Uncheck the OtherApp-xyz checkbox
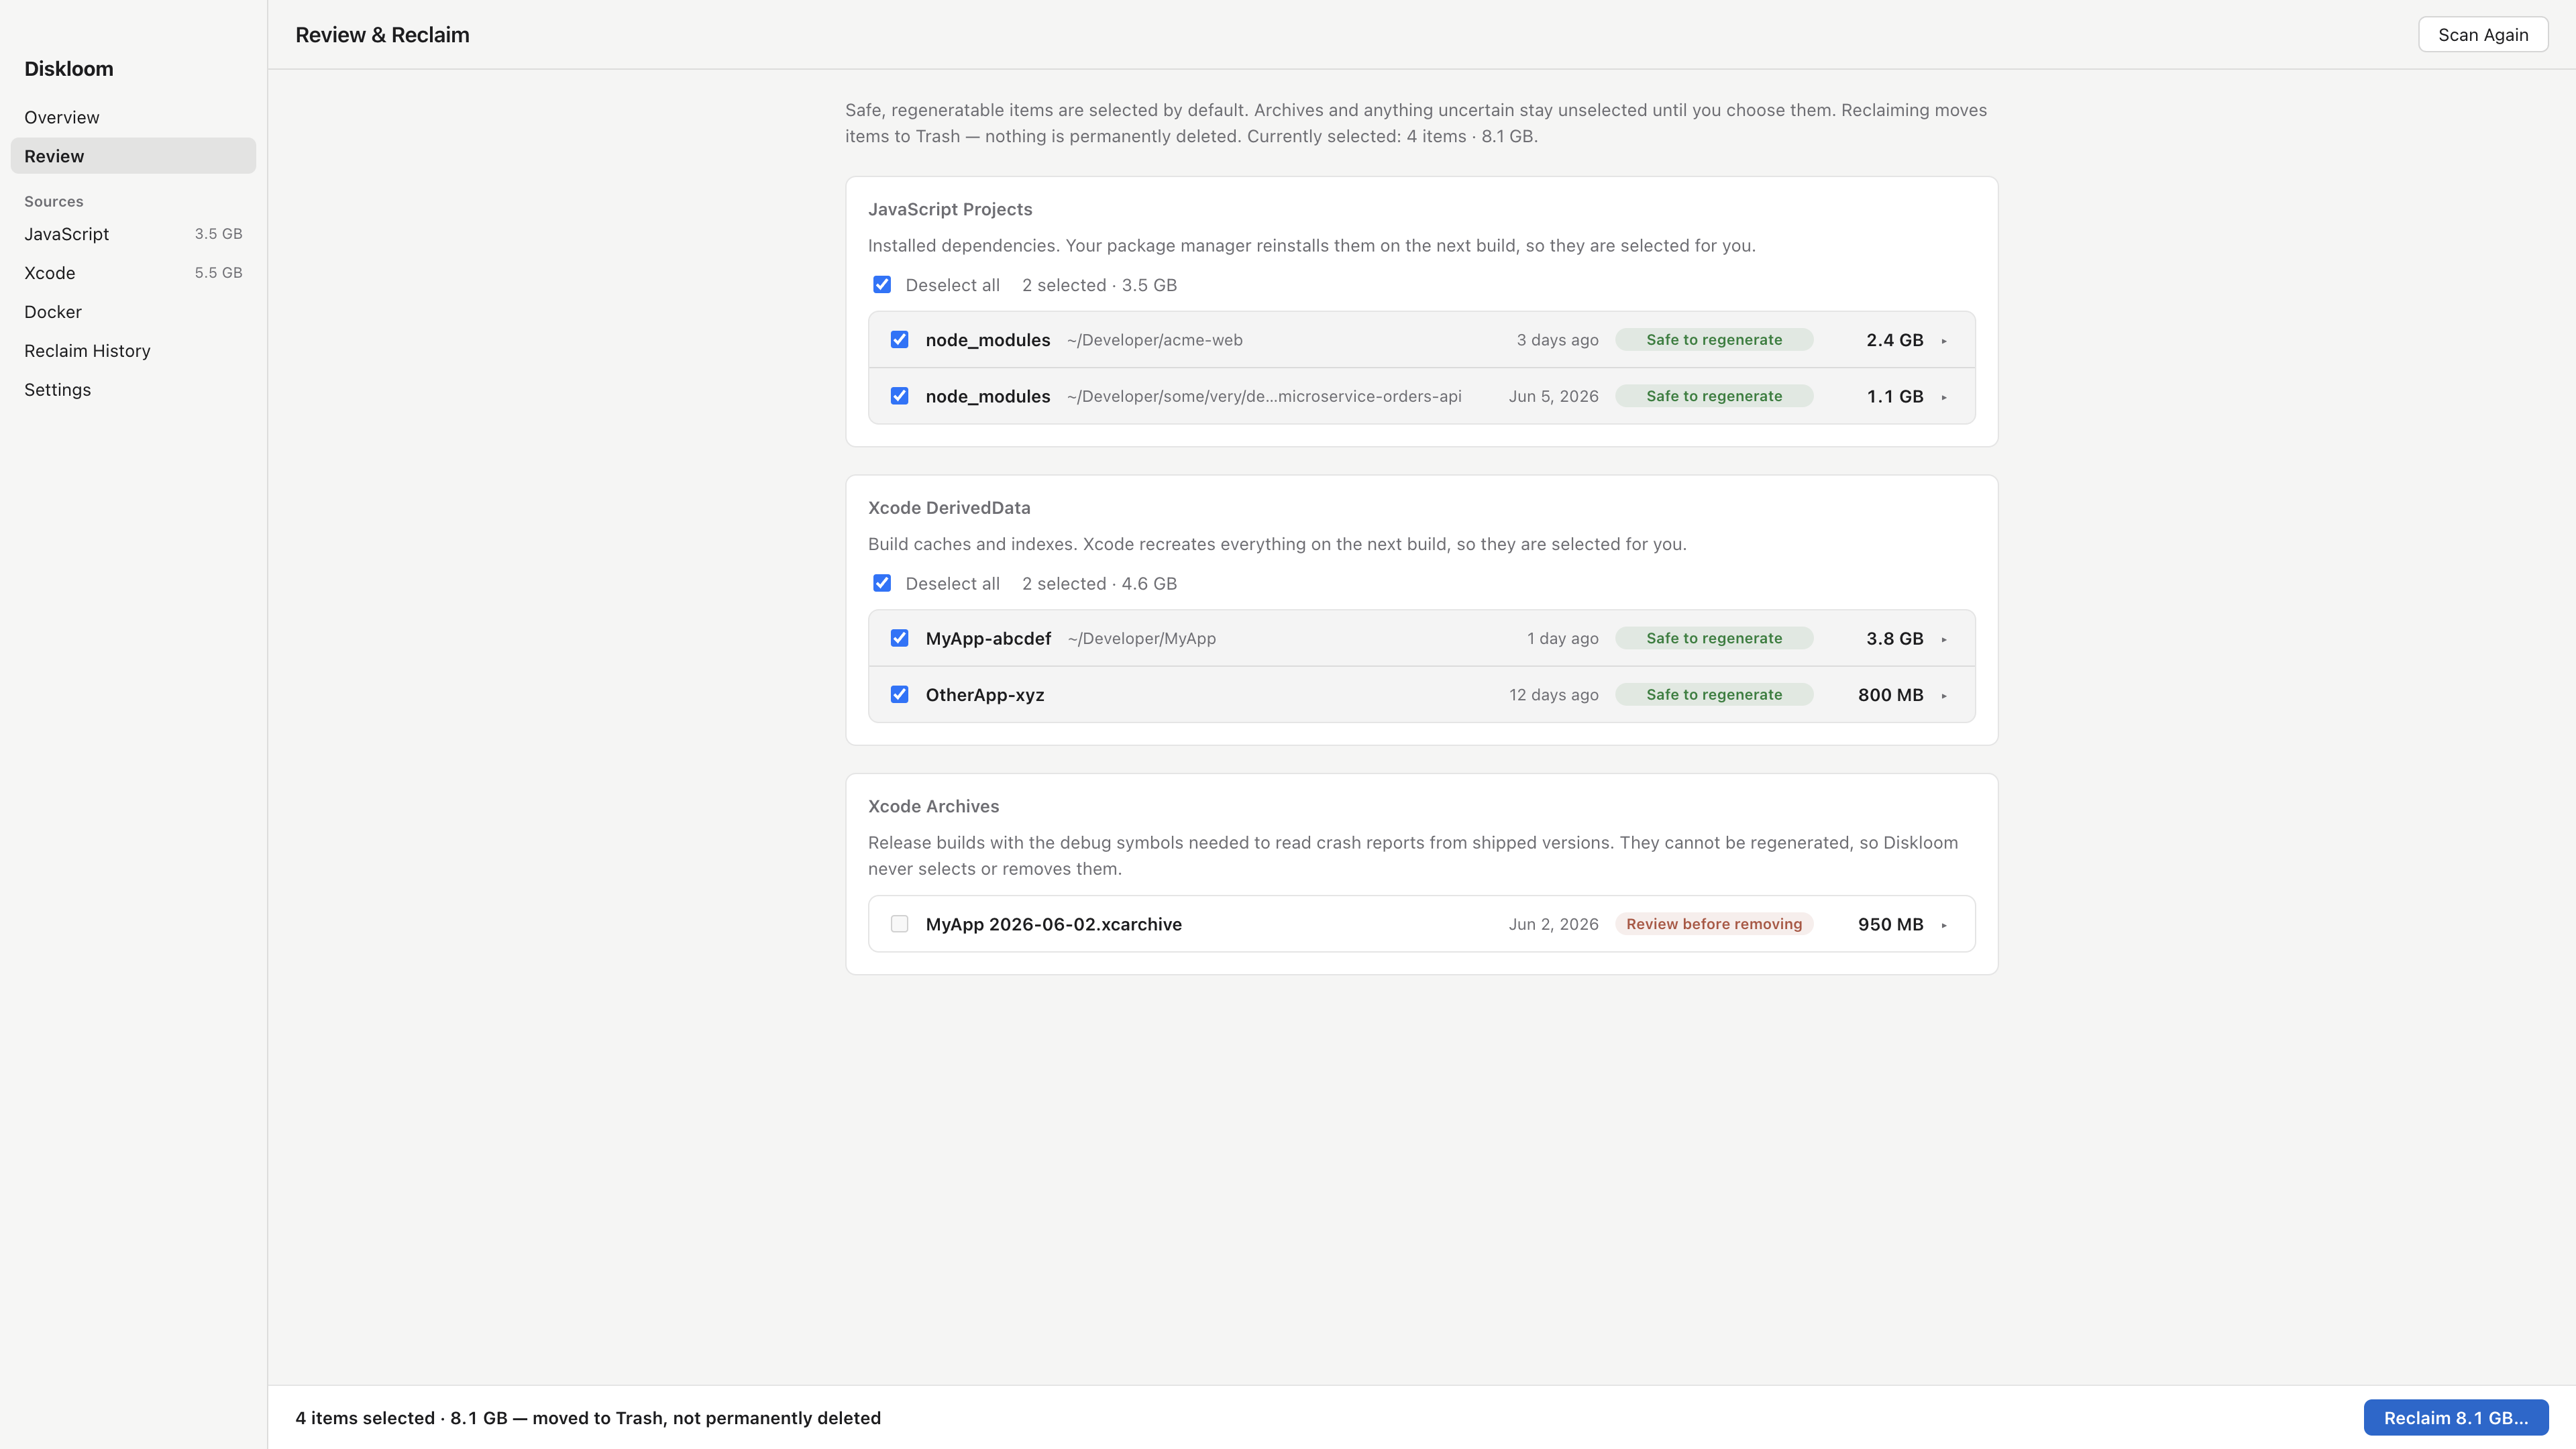This screenshot has width=2576, height=1449. (900, 695)
